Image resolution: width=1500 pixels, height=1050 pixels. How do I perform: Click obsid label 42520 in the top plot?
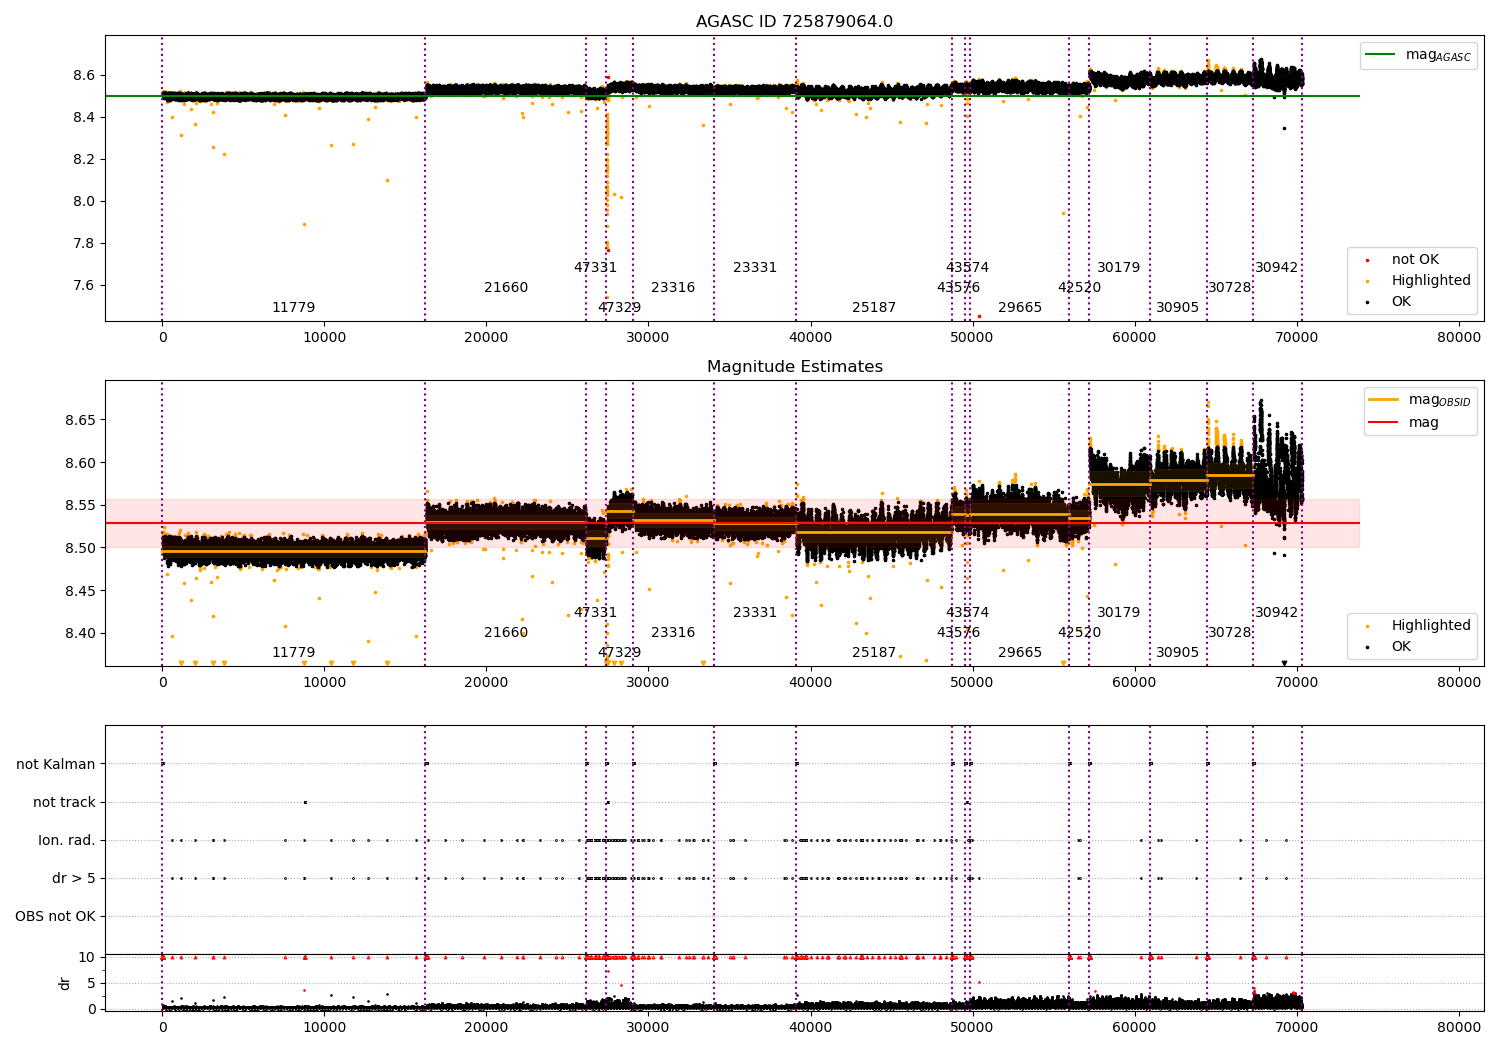coord(1080,288)
